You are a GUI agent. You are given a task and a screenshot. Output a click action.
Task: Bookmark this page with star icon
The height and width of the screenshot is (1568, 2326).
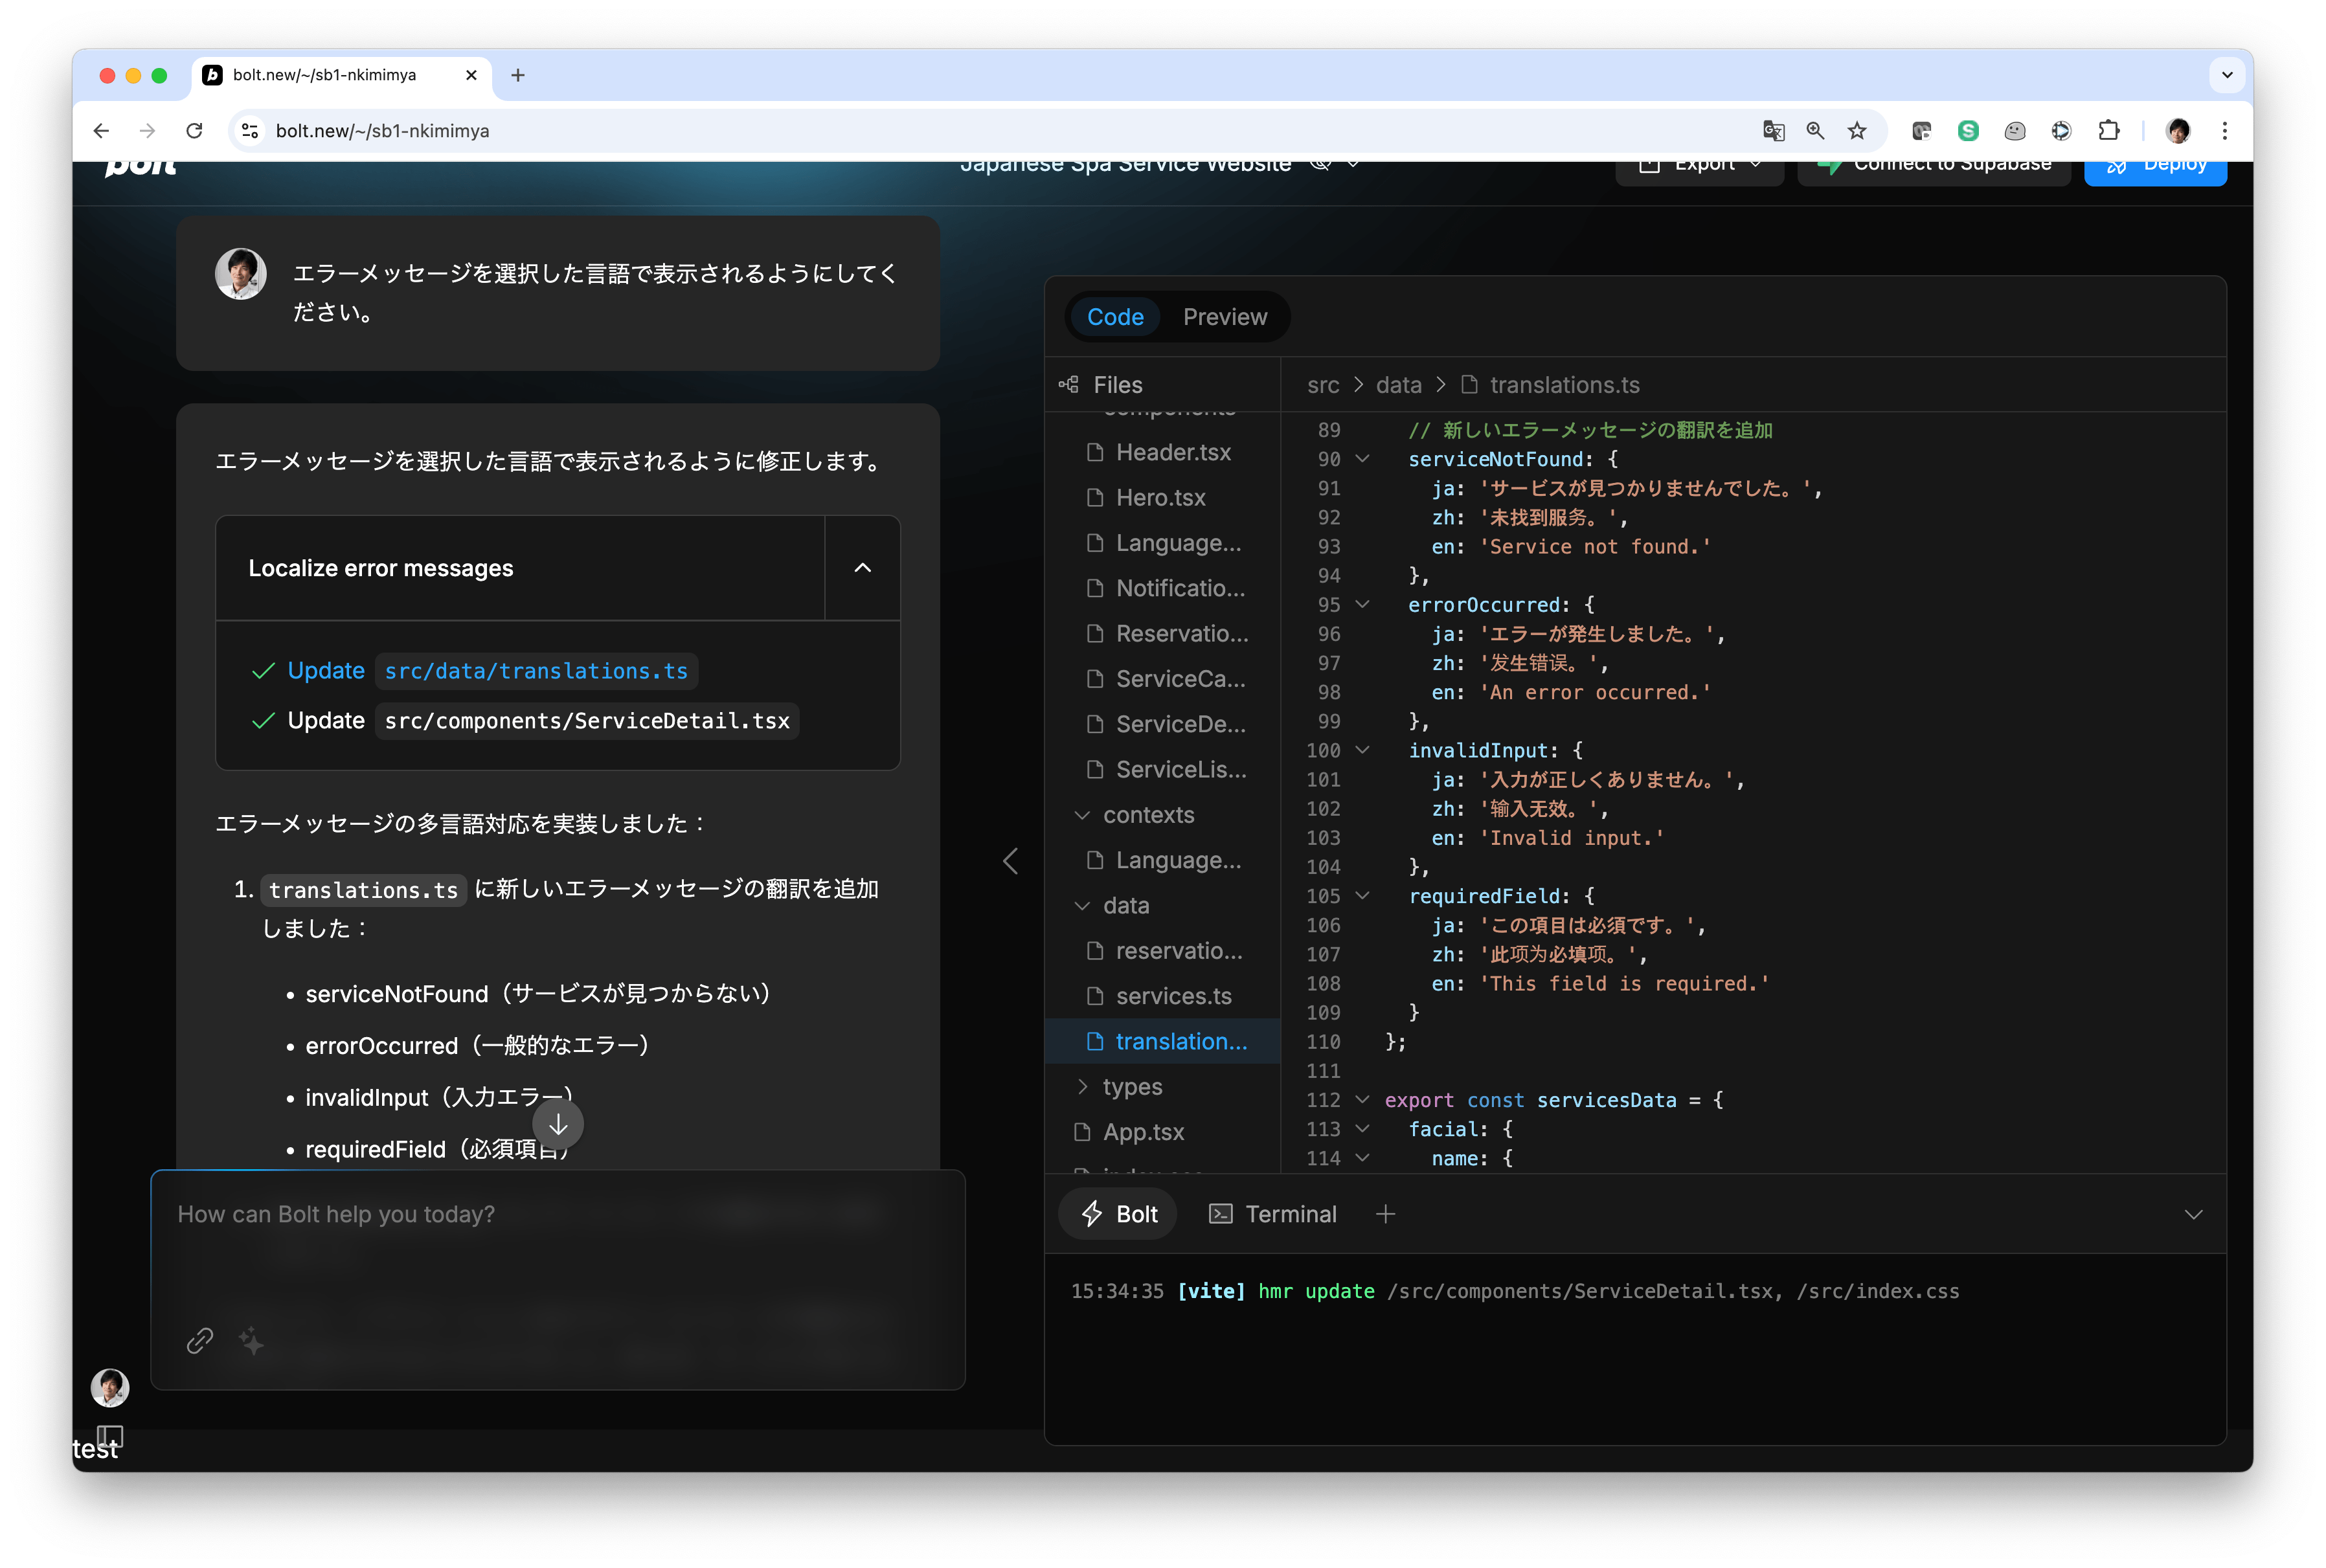point(1857,131)
